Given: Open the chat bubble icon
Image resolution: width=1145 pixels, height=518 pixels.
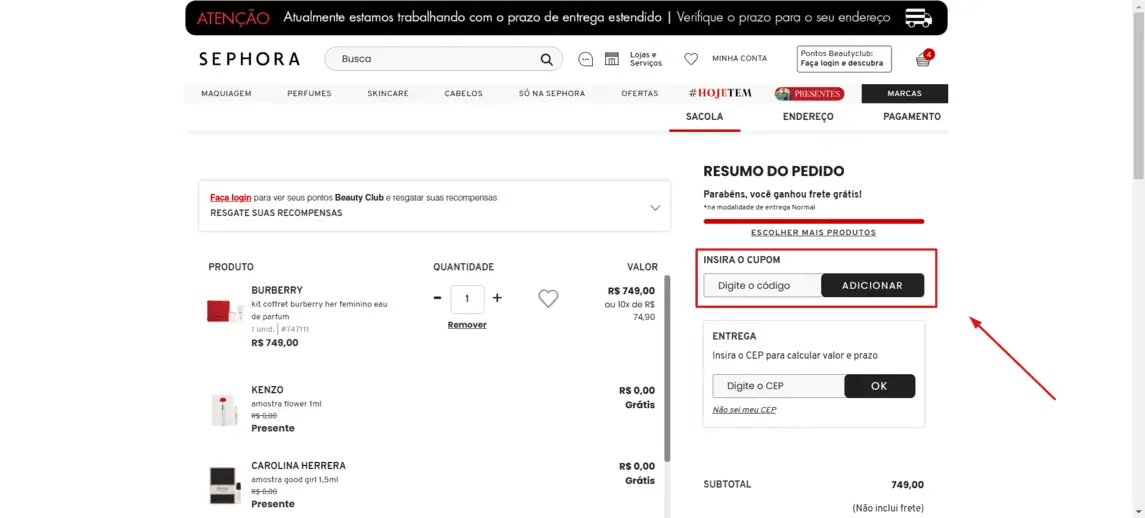Looking at the screenshot, I should point(586,59).
